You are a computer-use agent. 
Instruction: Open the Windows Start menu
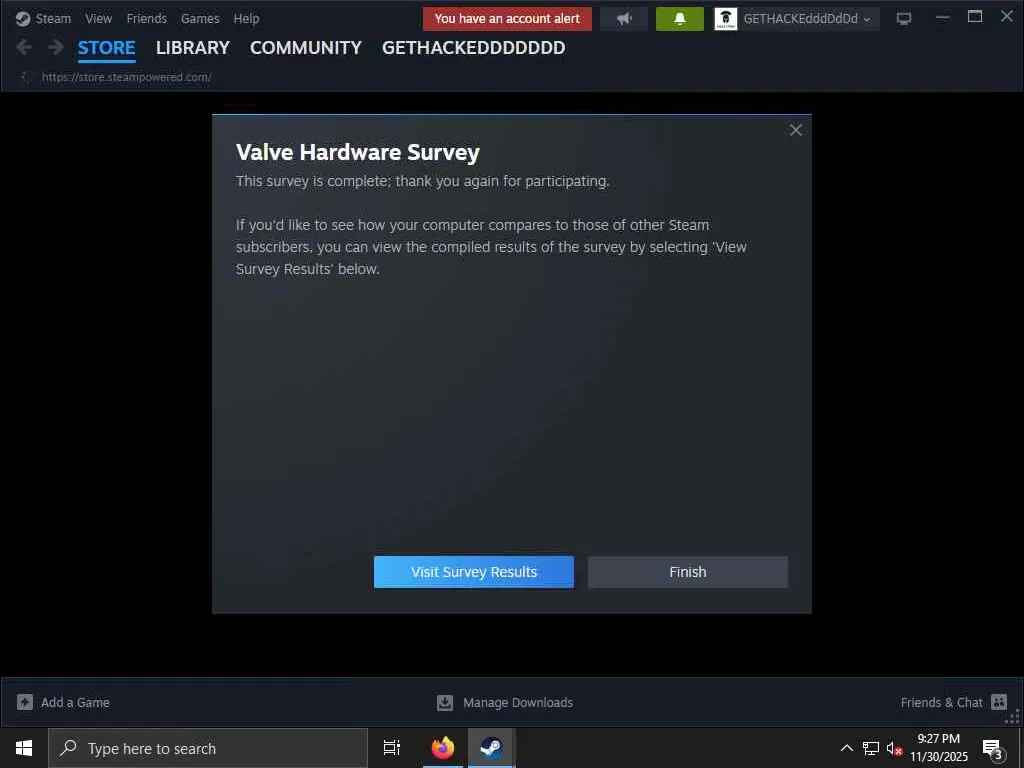[24, 748]
